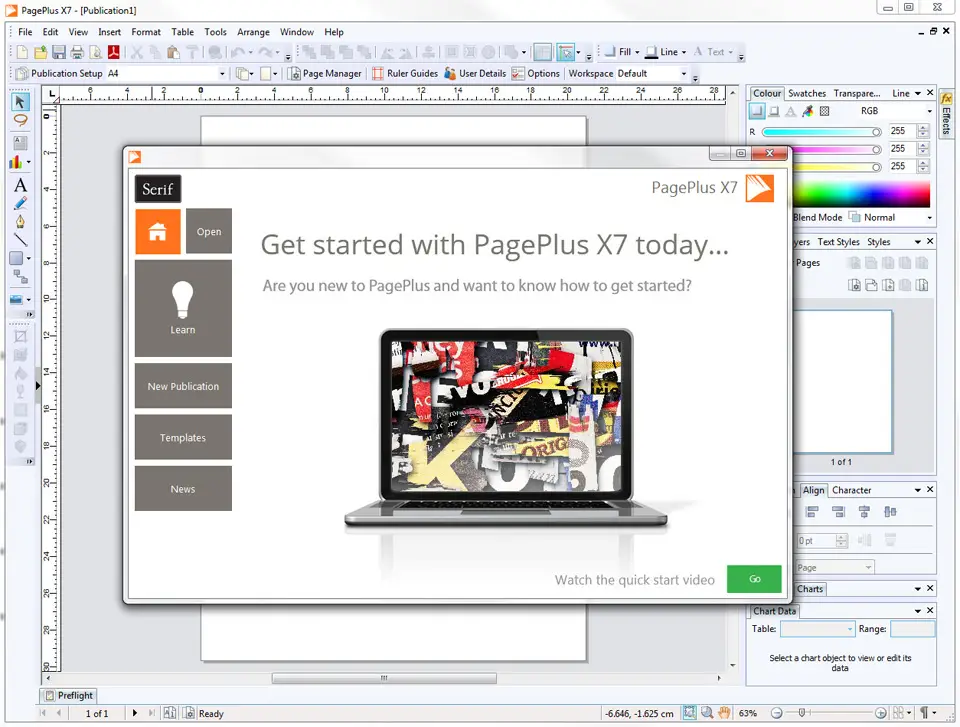Screen dimensions: 960x727
Task: Click the colour picker eyedropper icon
Action: click(x=808, y=111)
